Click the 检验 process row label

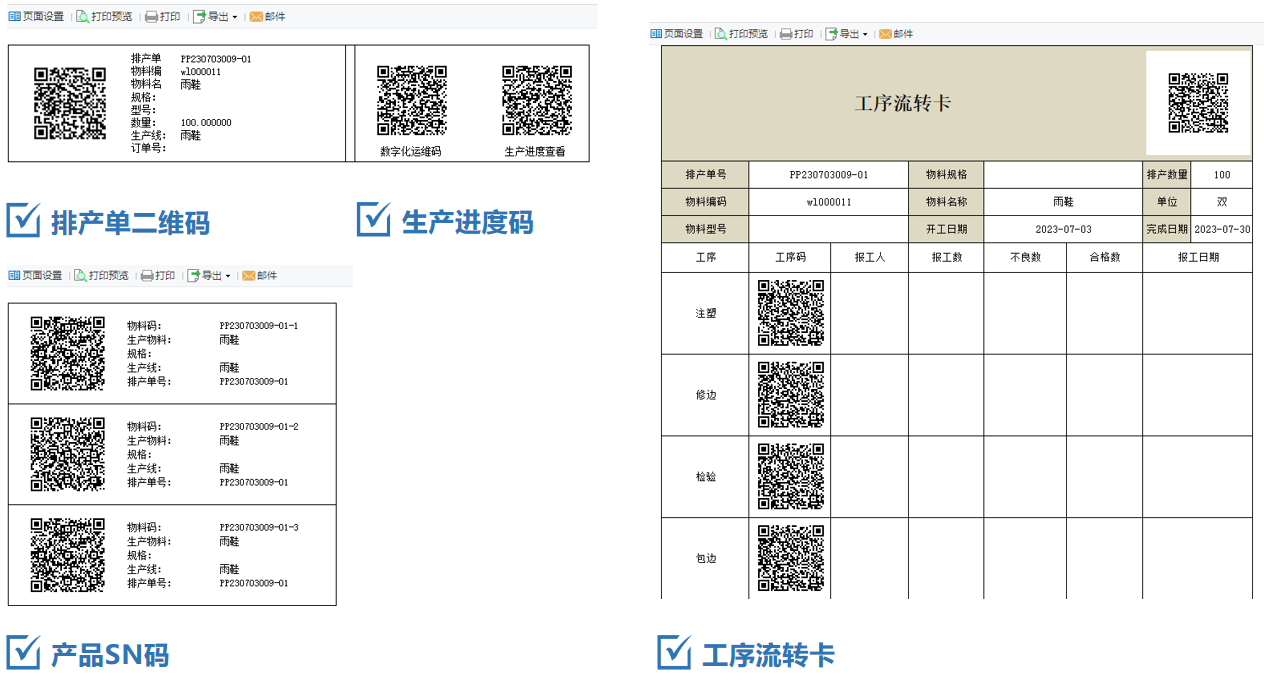705,477
